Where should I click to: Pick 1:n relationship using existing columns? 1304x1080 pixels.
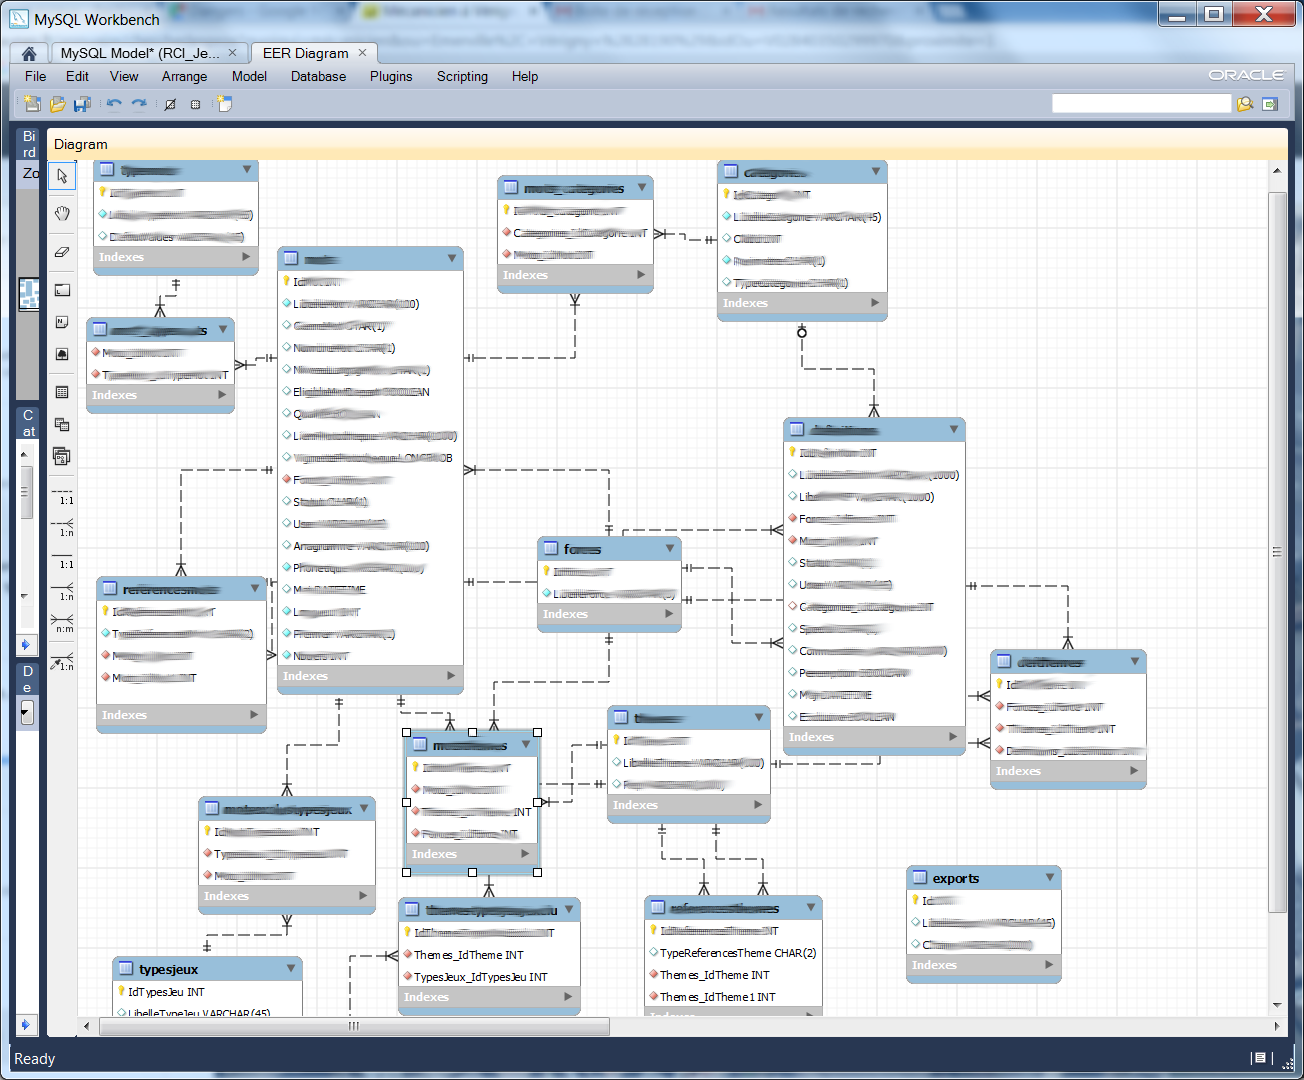point(63,661)
